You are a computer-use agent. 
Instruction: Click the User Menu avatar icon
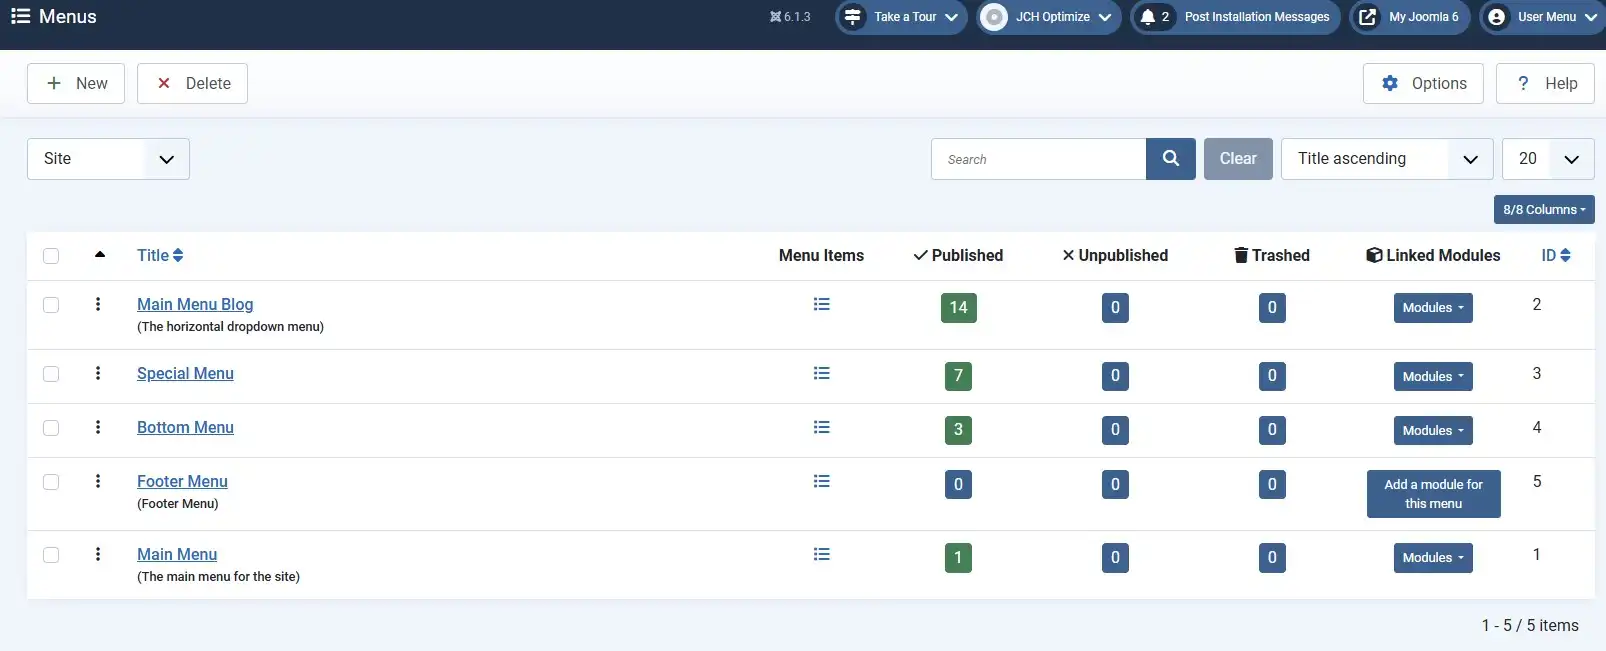(x=1496, y=17)
